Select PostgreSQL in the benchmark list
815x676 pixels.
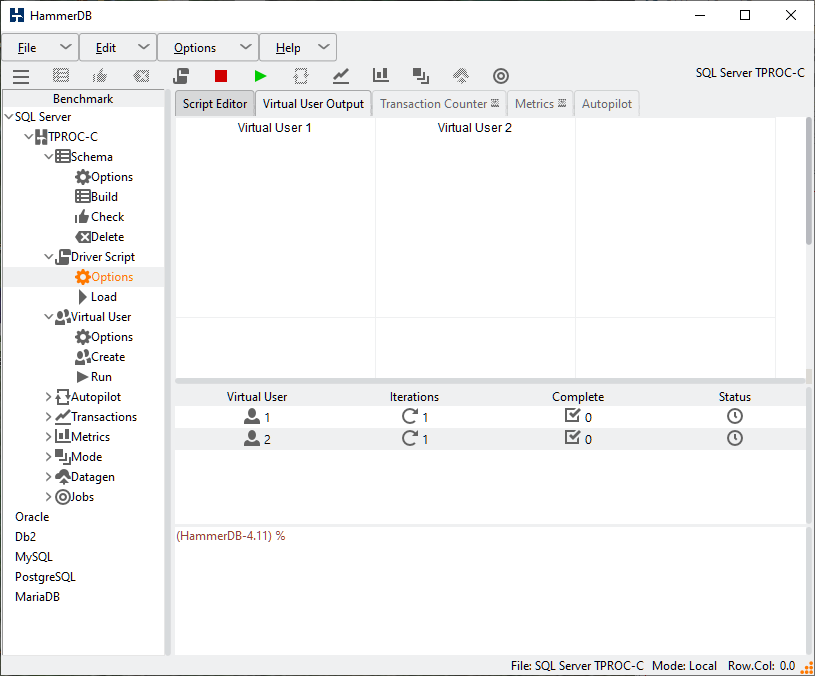(x=45, y=577)
